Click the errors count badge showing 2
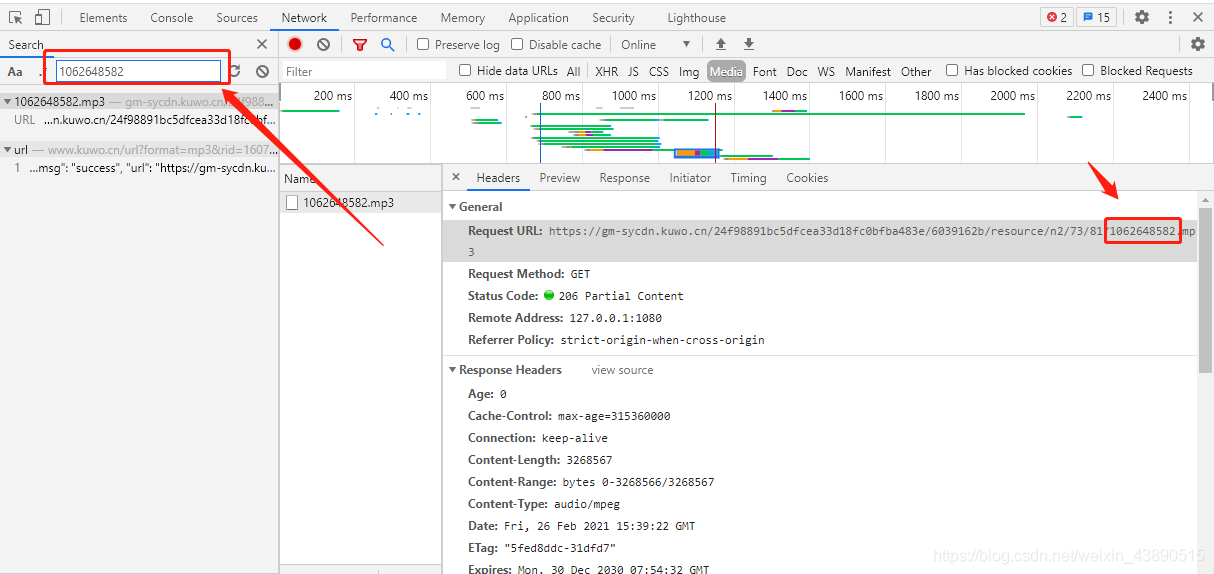The width and height of the screenshot is (1214, 574). [1056, 17]
